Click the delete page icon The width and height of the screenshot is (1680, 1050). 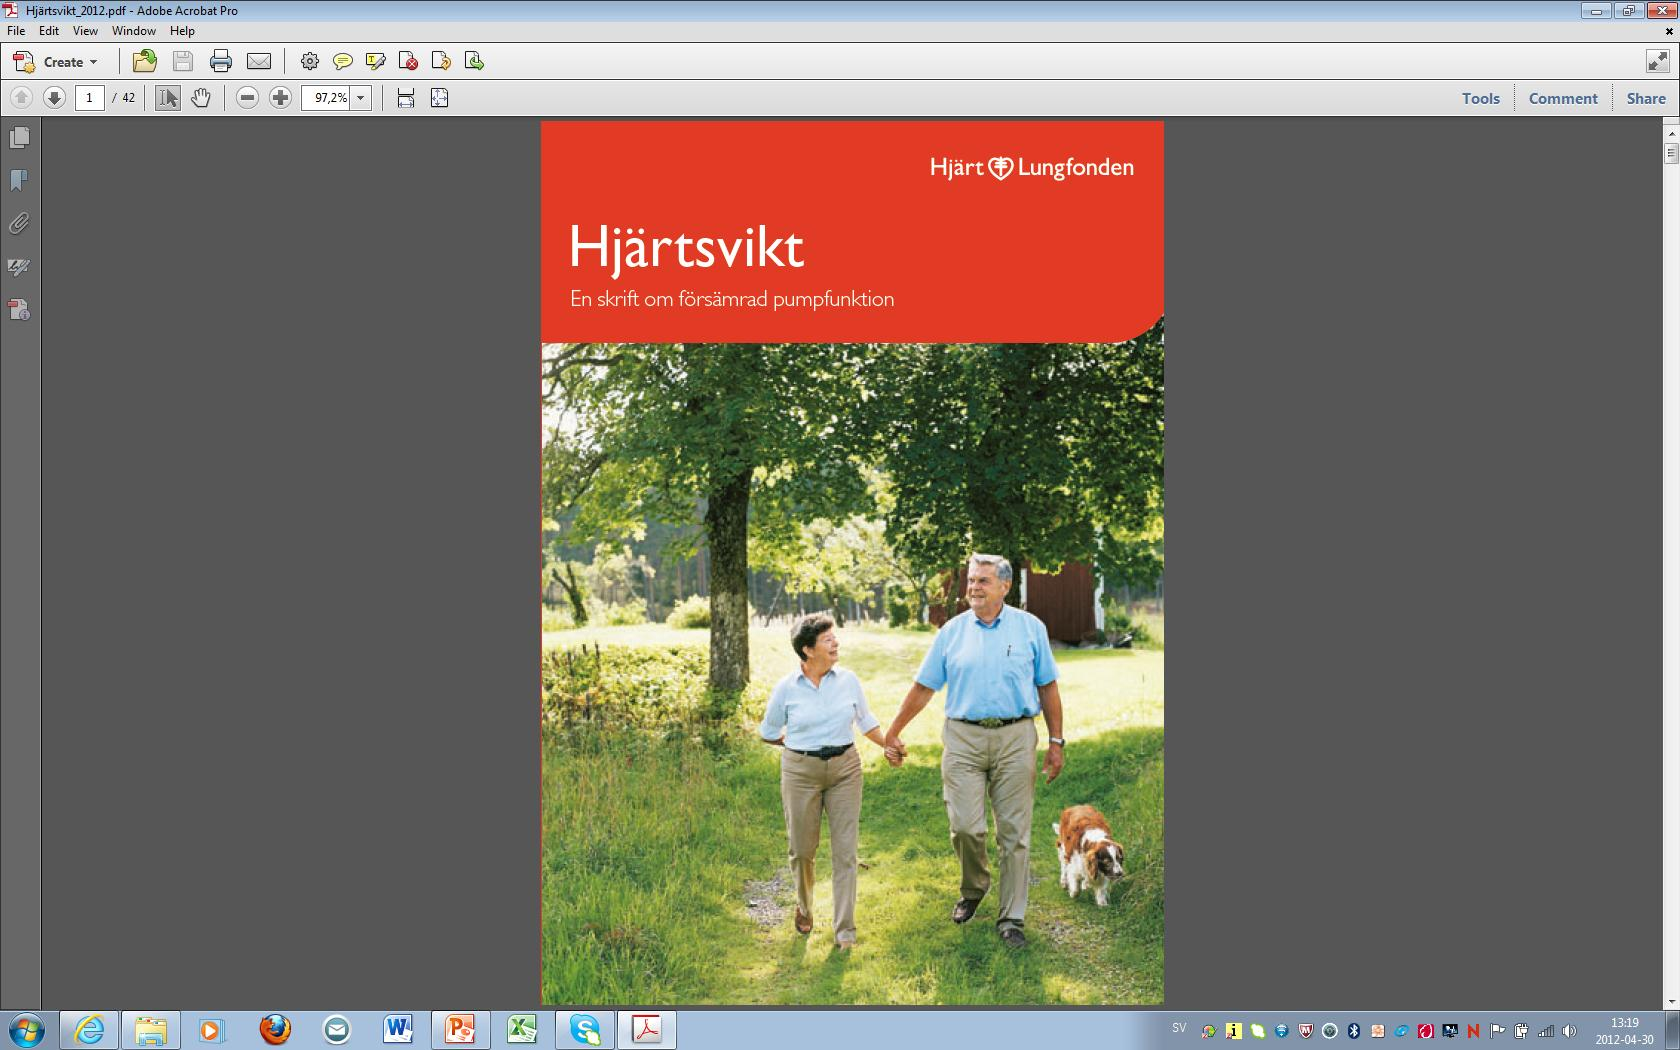(x=408, y=62)
